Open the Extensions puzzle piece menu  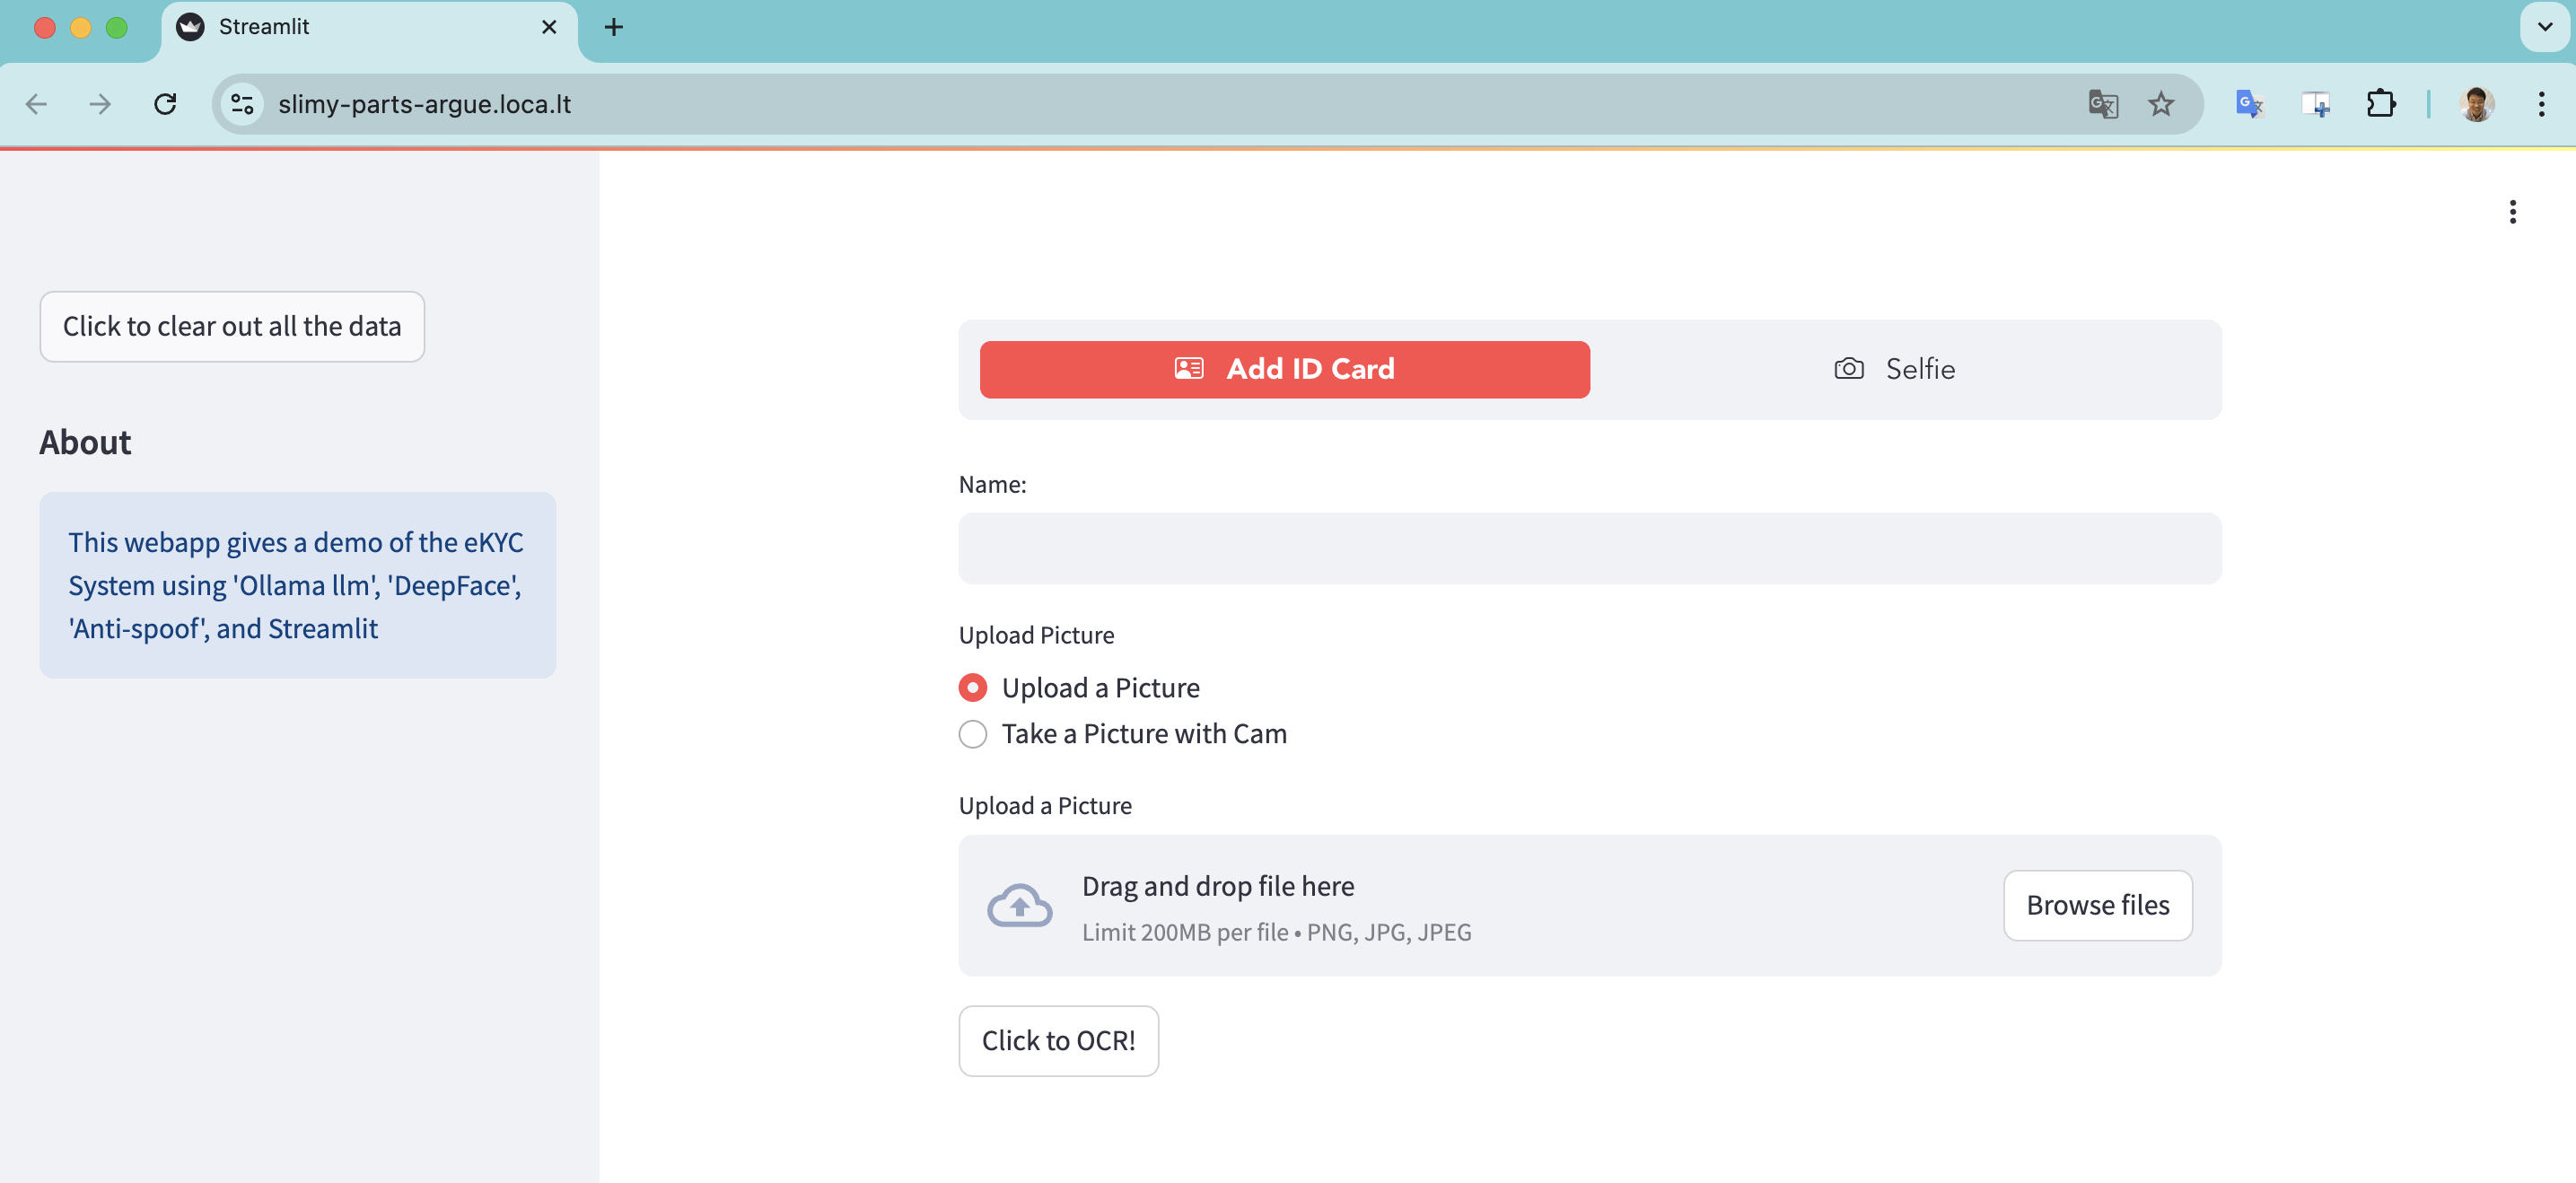point(2381,104)
